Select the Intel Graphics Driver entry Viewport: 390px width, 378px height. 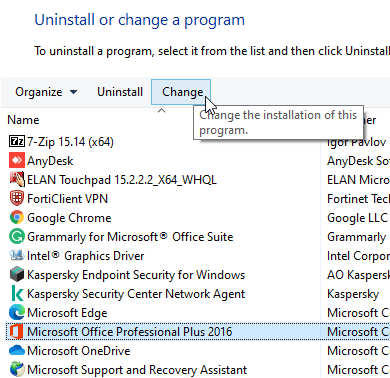click(x=86, y=256)
